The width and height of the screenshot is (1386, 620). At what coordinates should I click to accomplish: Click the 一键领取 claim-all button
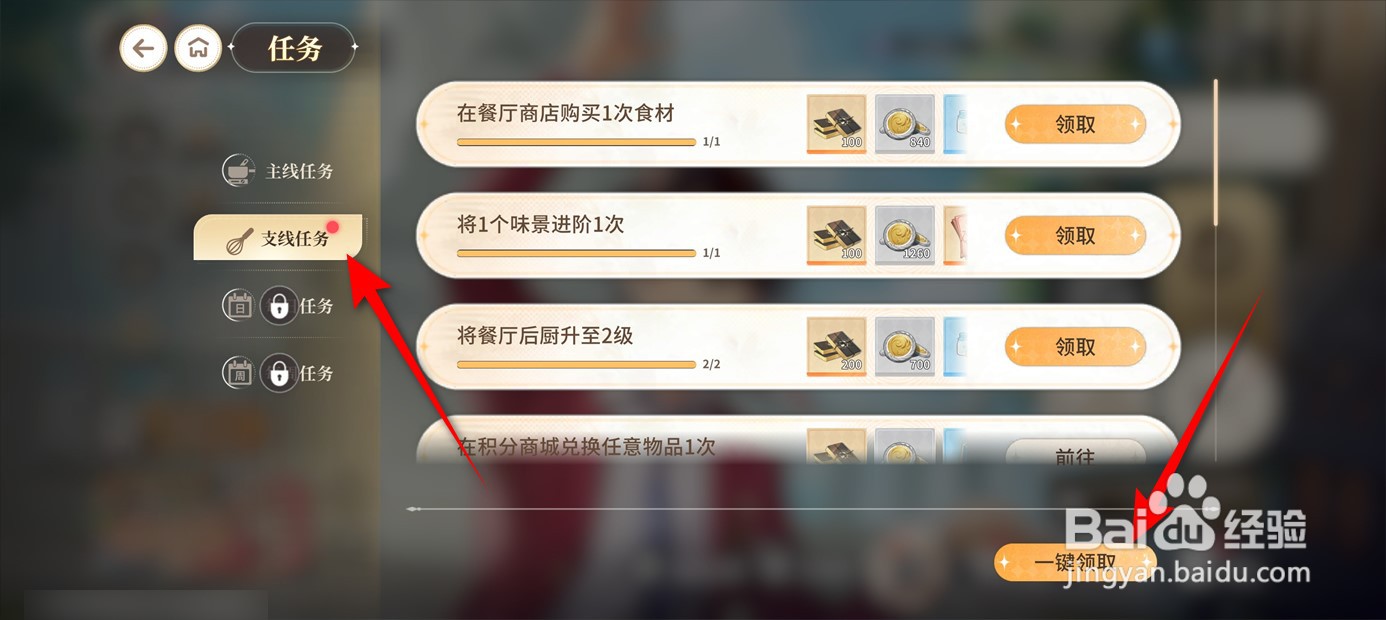point(1075,562)
